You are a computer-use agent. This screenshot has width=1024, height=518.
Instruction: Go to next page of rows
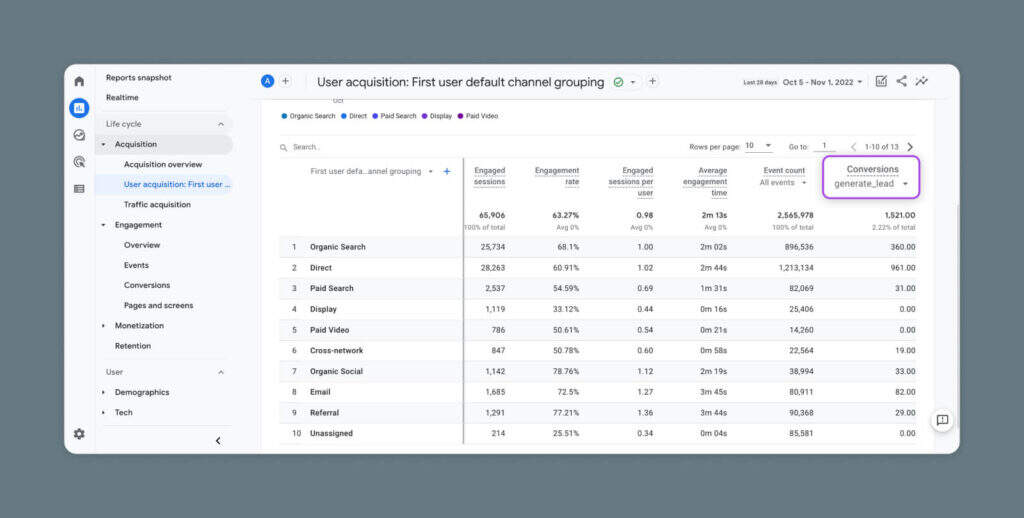[910, 147]
